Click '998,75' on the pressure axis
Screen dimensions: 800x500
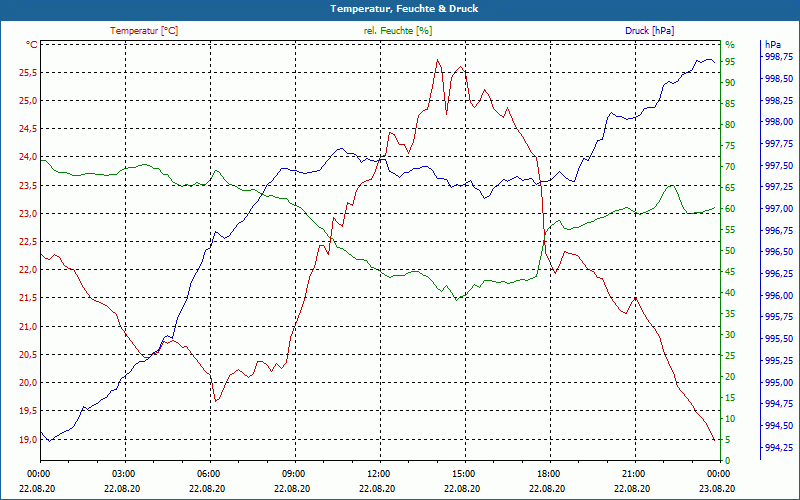point(779,57)
